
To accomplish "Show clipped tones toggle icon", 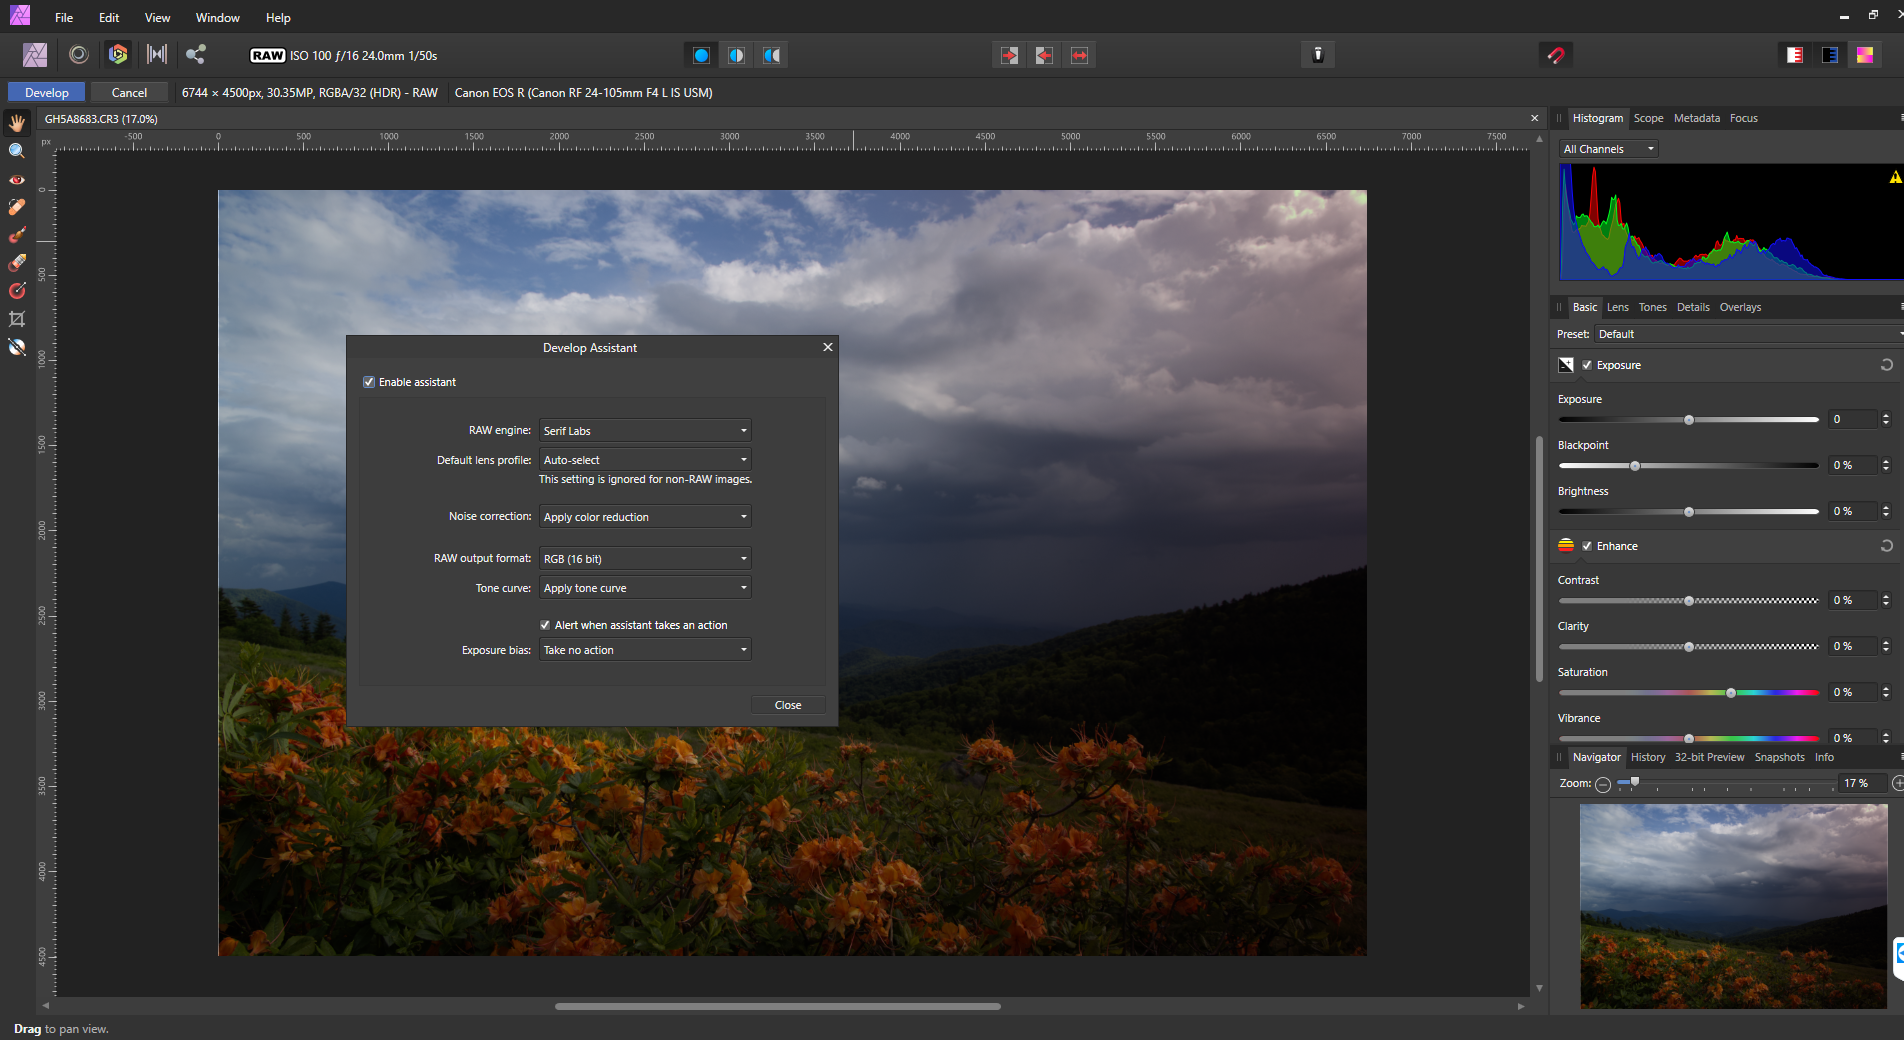I will [1865, 55].
